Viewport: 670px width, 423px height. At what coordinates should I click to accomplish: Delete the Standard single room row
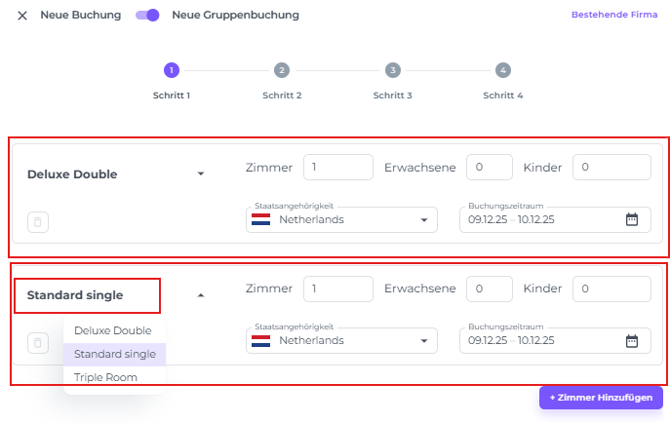38,343
